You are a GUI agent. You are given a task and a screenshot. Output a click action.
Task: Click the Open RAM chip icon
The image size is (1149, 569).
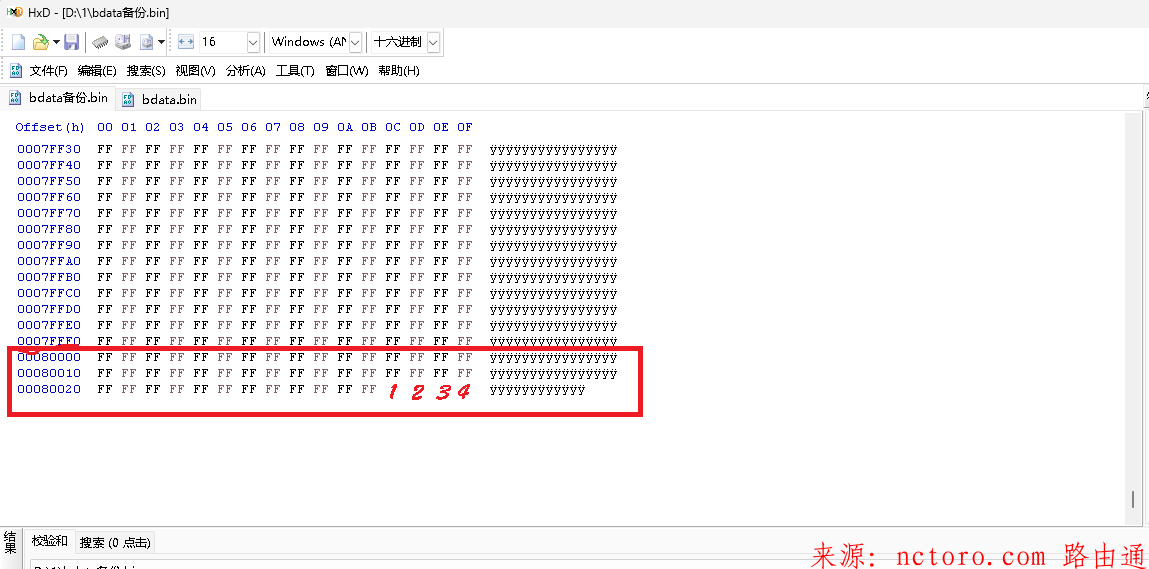point(100,42)
